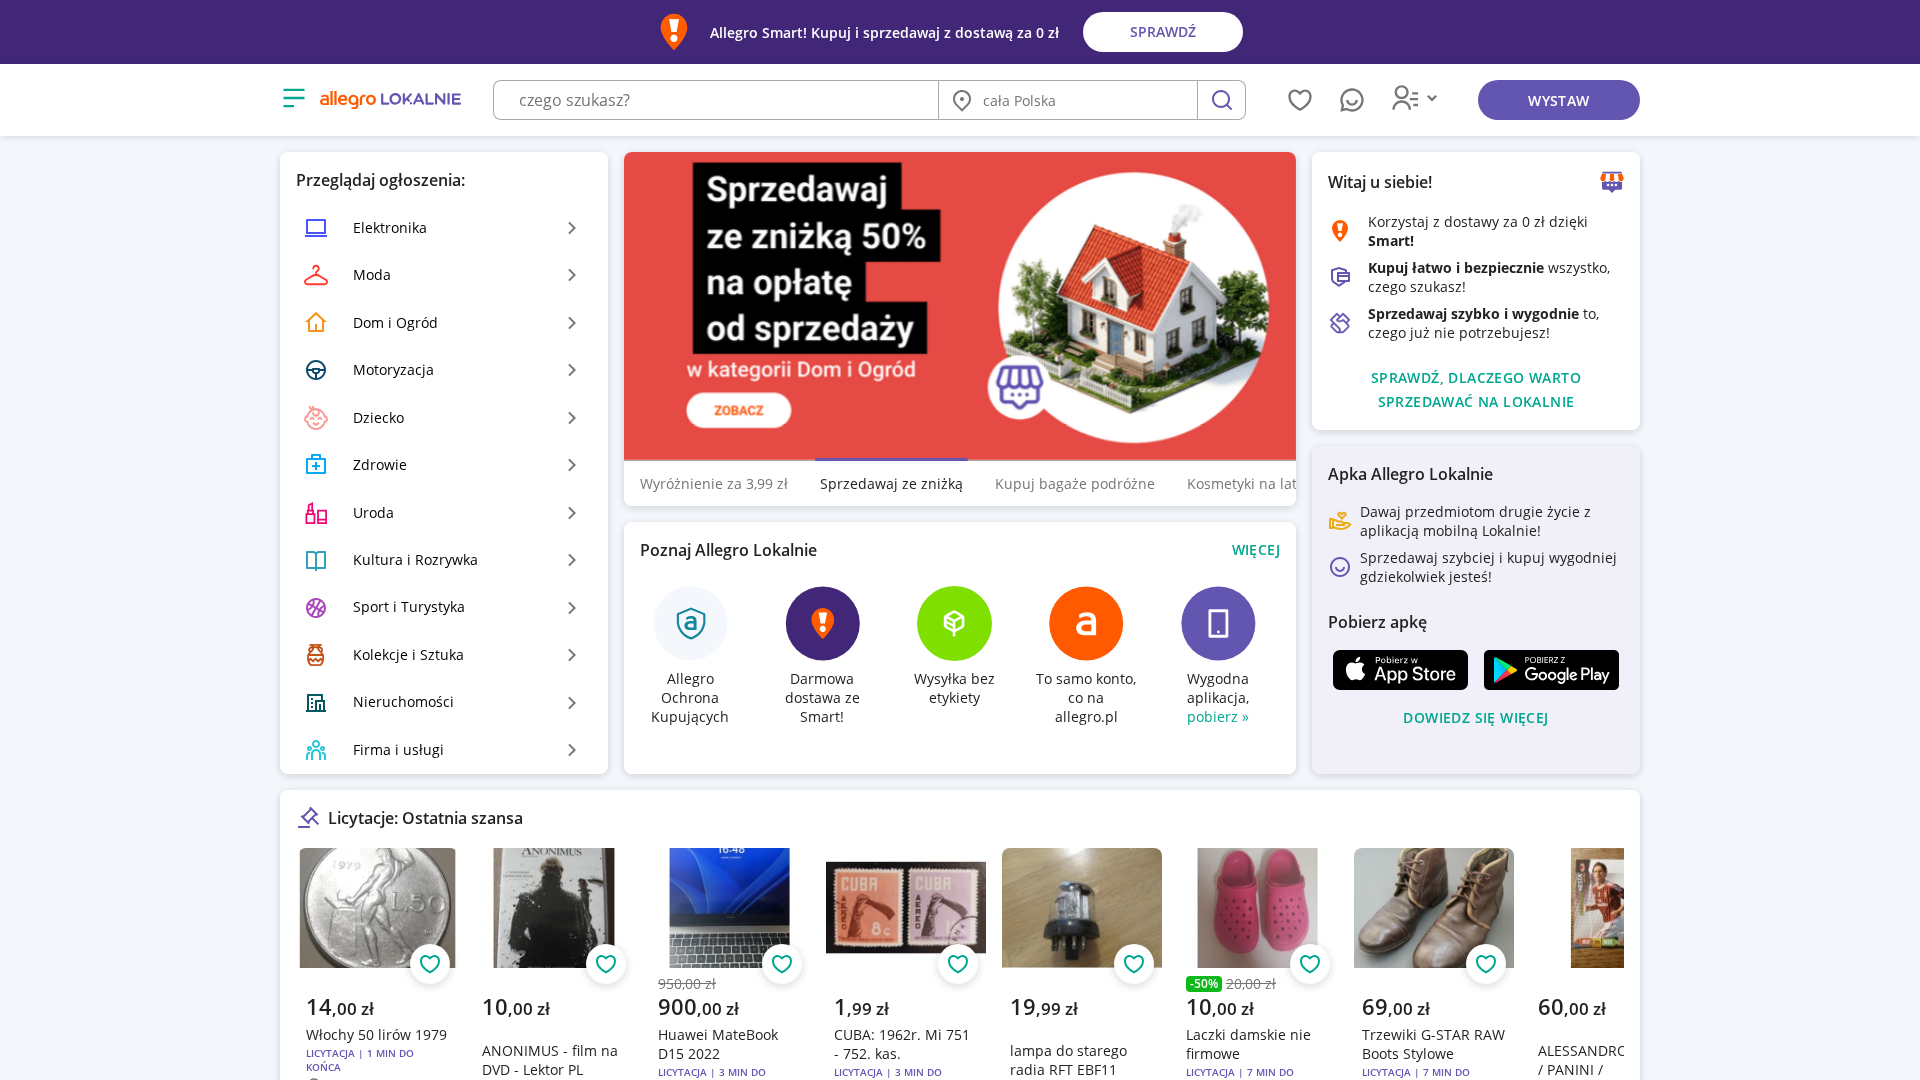
Task: Expand Zdrowie category chevron
Action: tap(572, 465)
